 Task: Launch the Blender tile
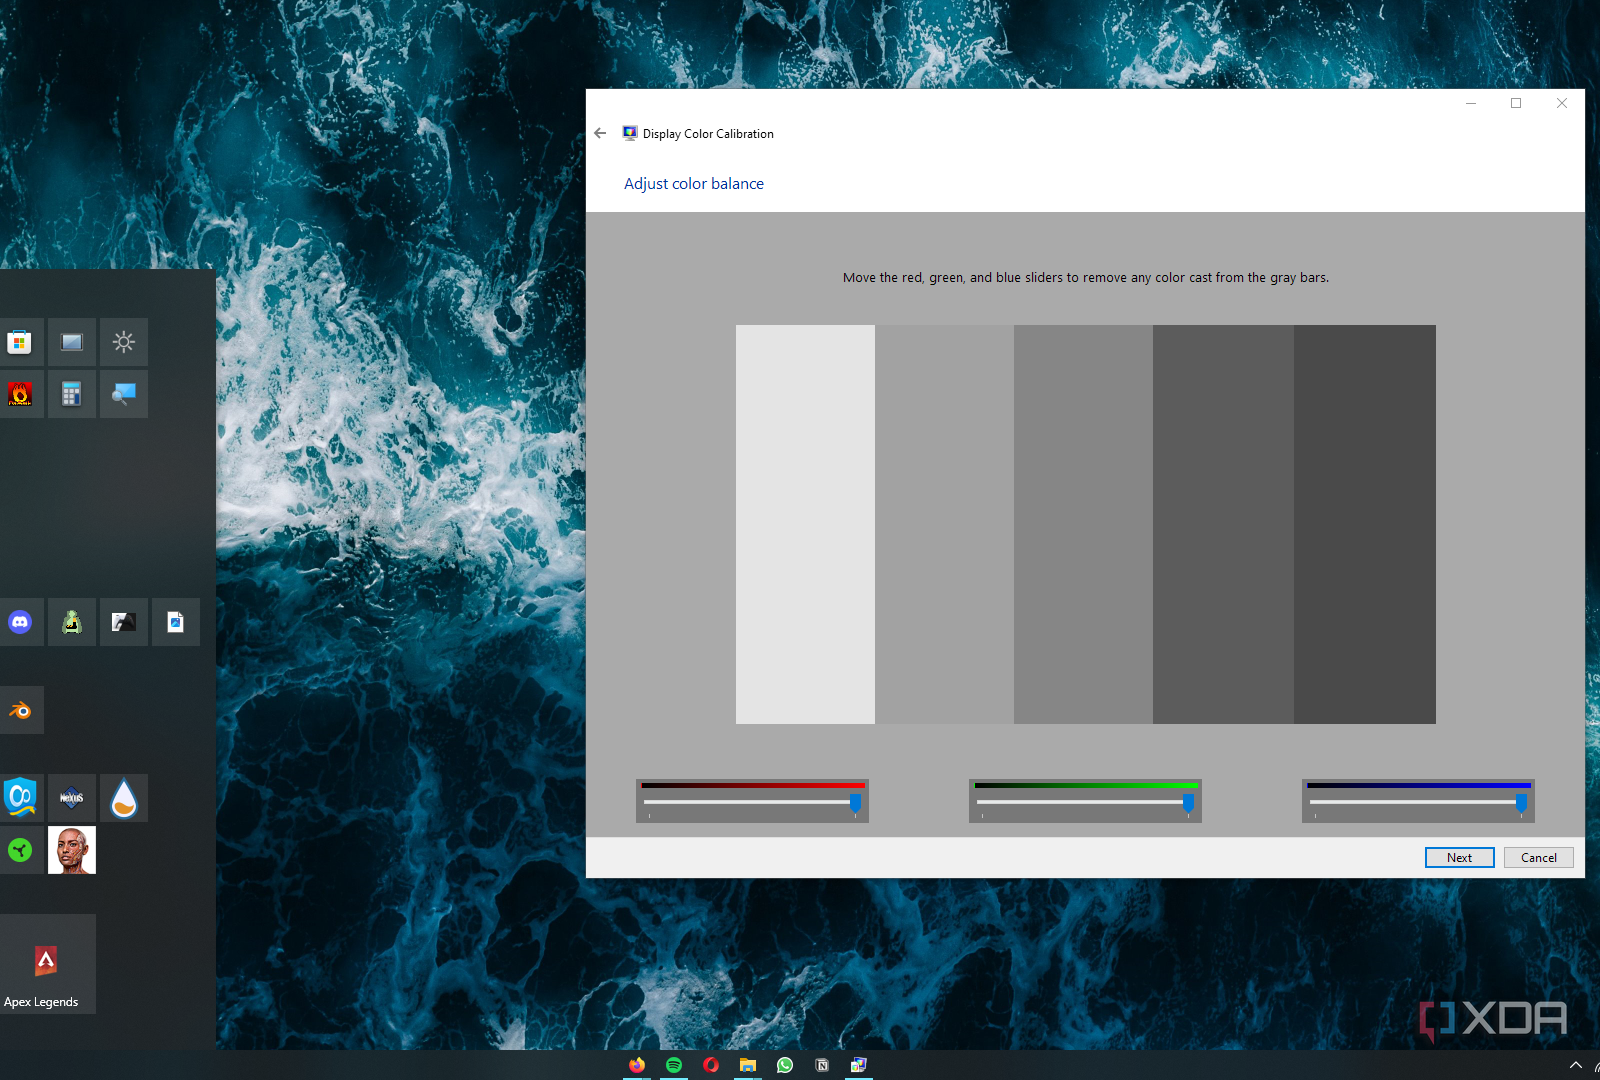[x=20, y=710]
